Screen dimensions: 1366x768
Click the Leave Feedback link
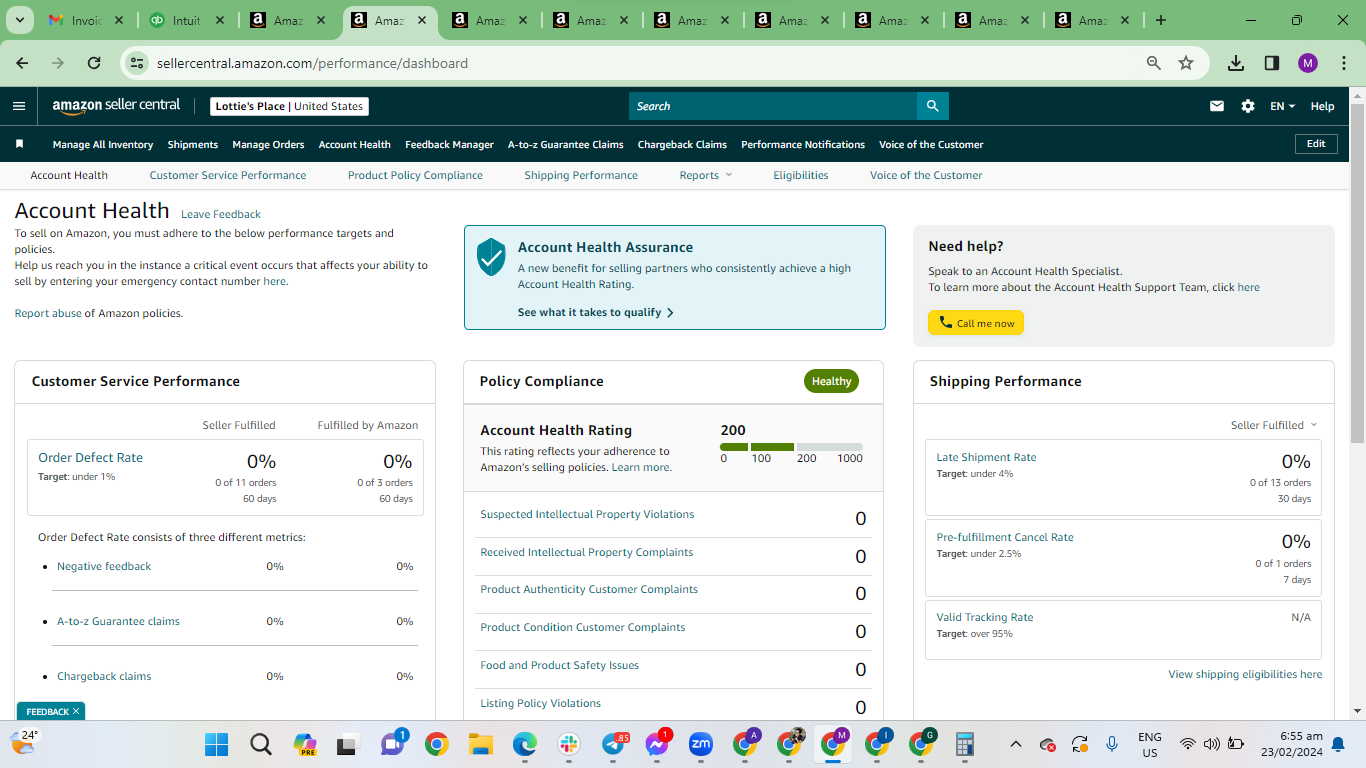pyautogui.click(x=221, y=214)
